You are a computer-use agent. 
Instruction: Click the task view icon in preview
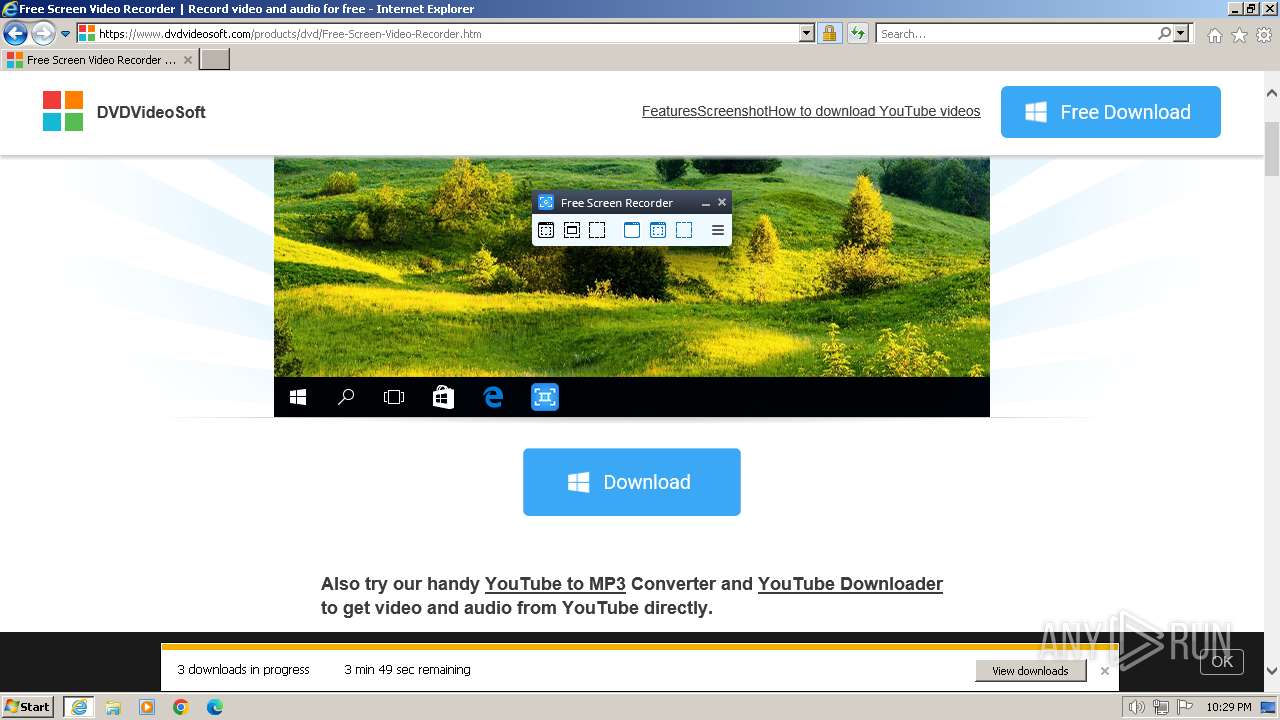[x=394, y=397]
